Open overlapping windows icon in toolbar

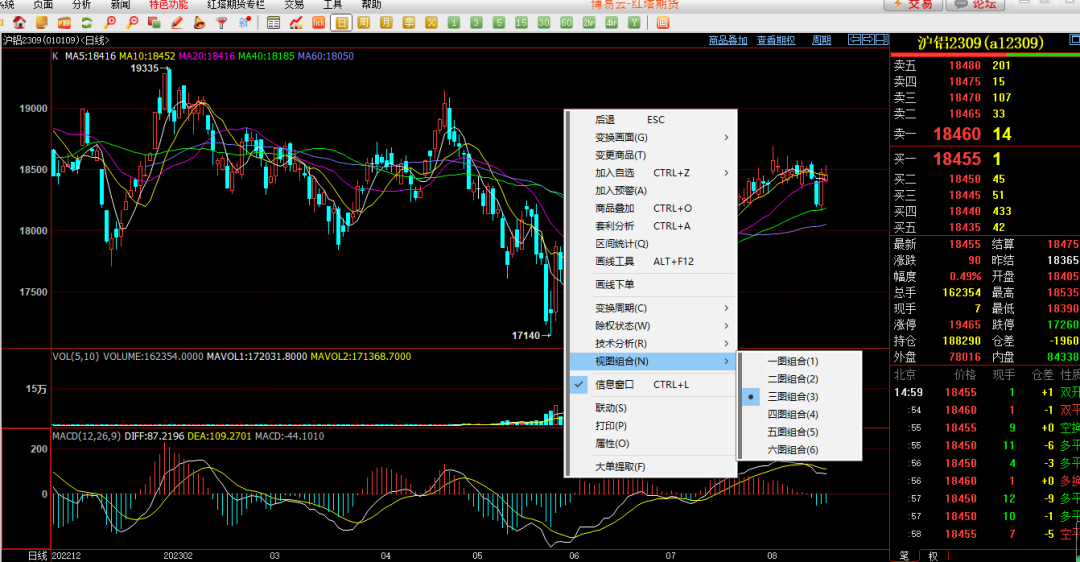154,23
